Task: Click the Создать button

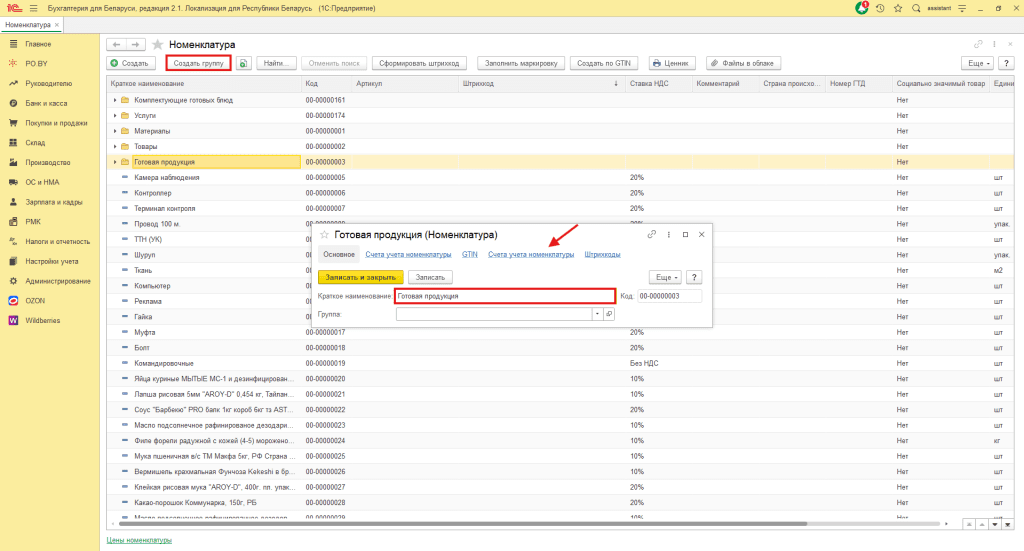Action: coord(131,63)
